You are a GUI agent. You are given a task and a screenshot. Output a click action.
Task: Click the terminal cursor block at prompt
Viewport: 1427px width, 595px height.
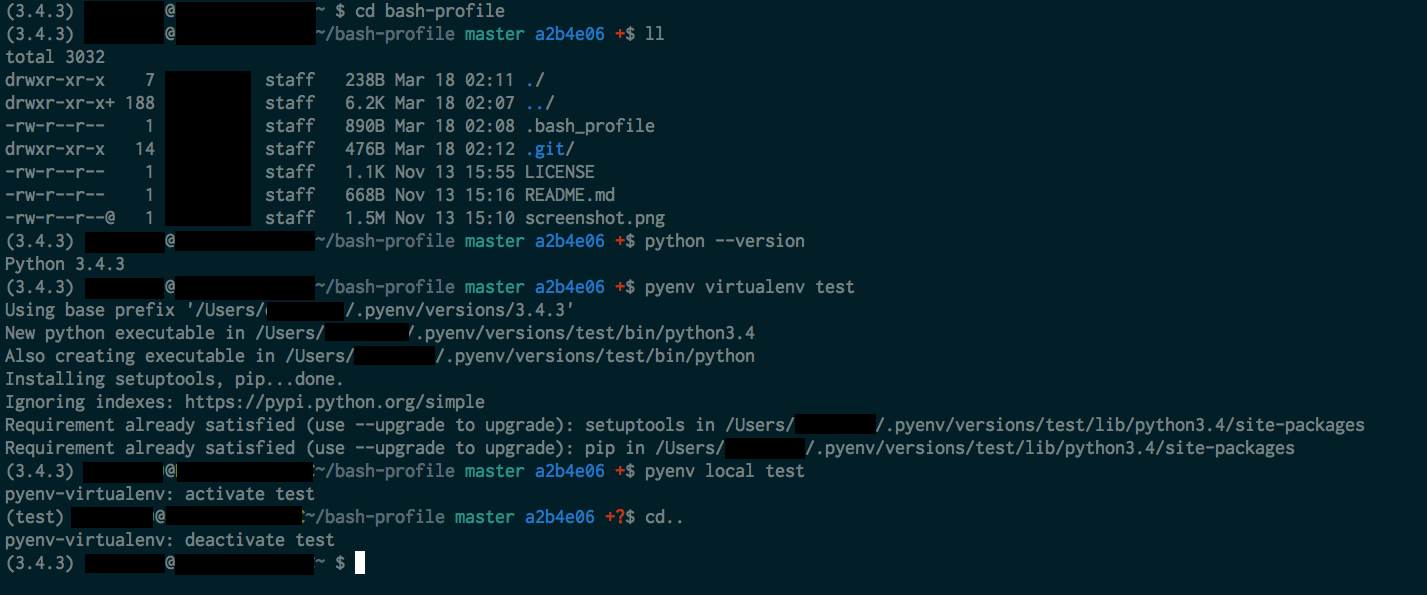coord(360,563)
